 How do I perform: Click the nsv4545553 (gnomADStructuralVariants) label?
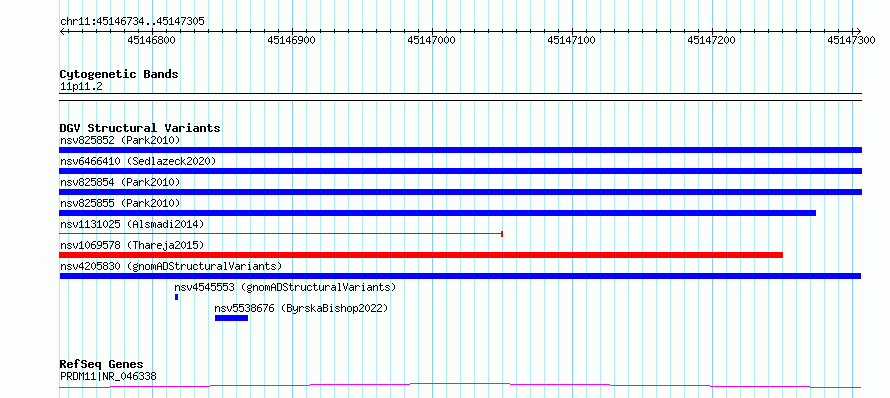(x=286, y=287)
